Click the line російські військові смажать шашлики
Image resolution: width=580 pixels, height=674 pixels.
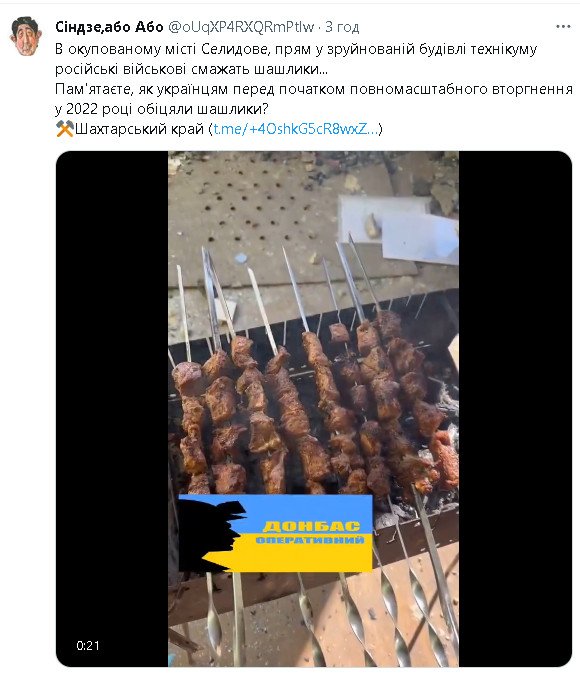coord(191,69)
